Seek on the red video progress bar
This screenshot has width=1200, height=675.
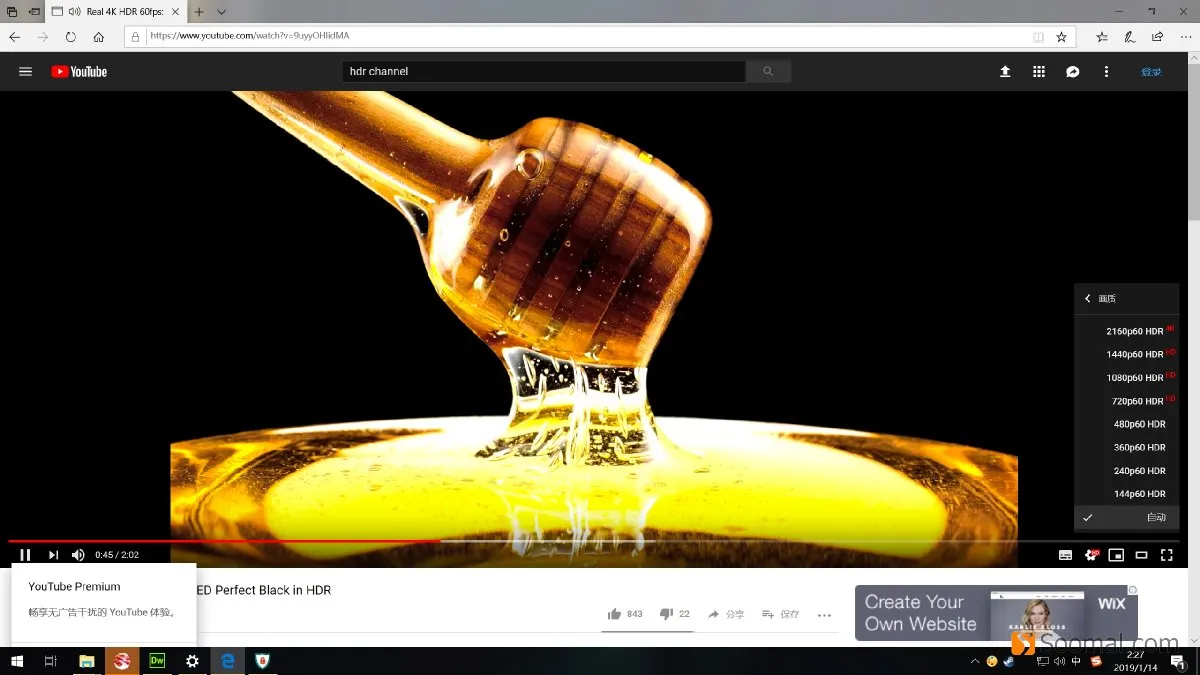pos(224,541)
